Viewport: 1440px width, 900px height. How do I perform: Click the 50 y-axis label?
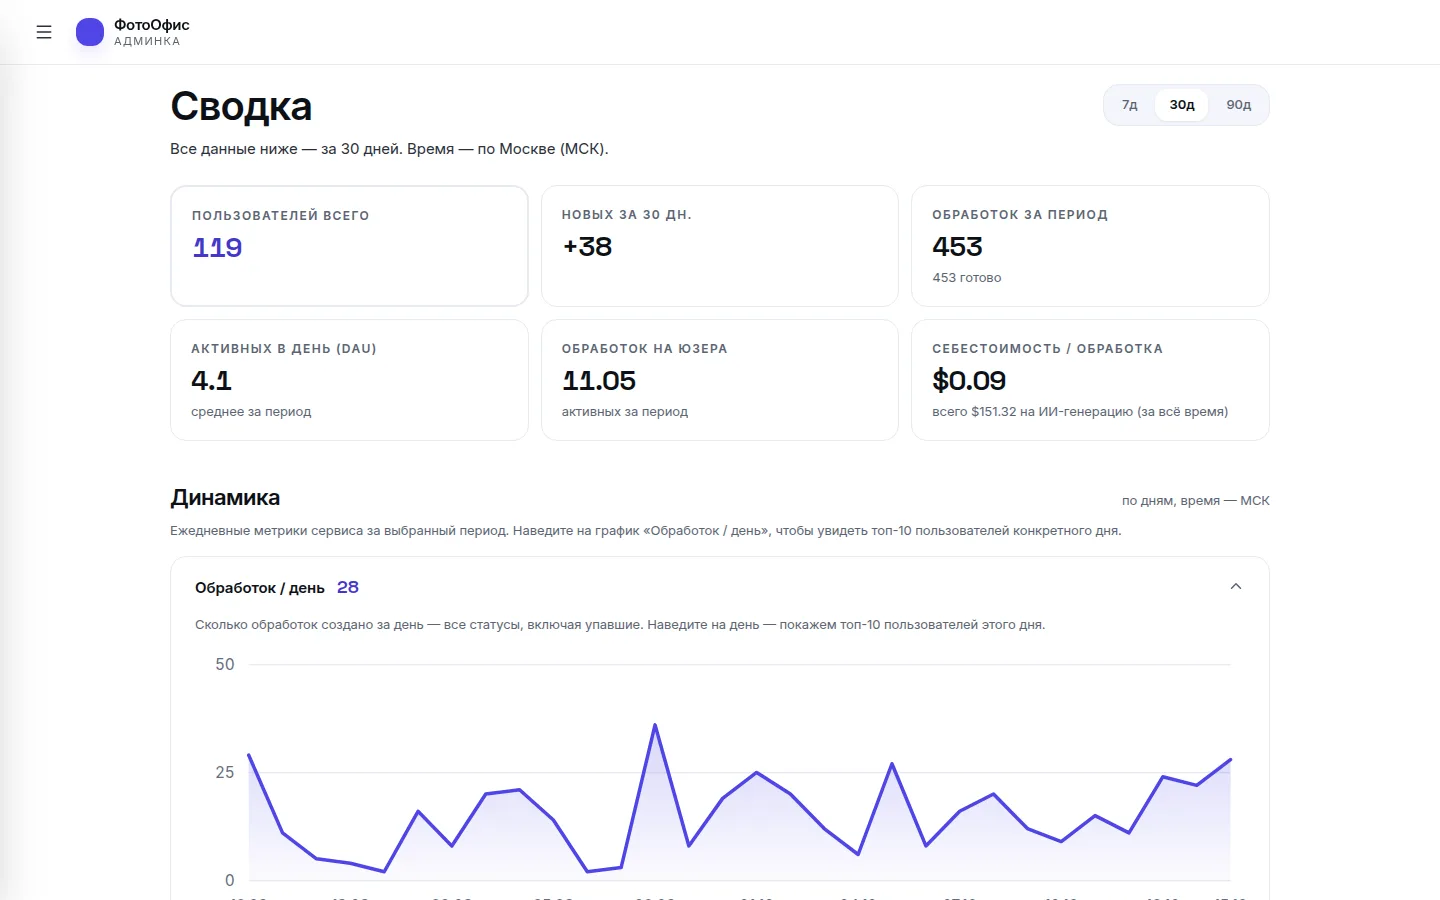pyautogui.click(x=225, y=665)
